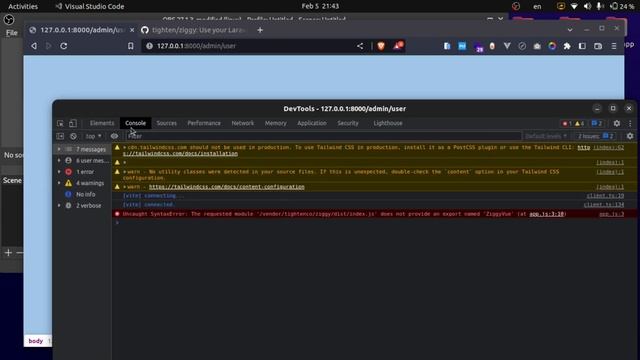Clear the console with the clear icon
Viewport: 640px width, 360px height.
click(x=73, y=136)
